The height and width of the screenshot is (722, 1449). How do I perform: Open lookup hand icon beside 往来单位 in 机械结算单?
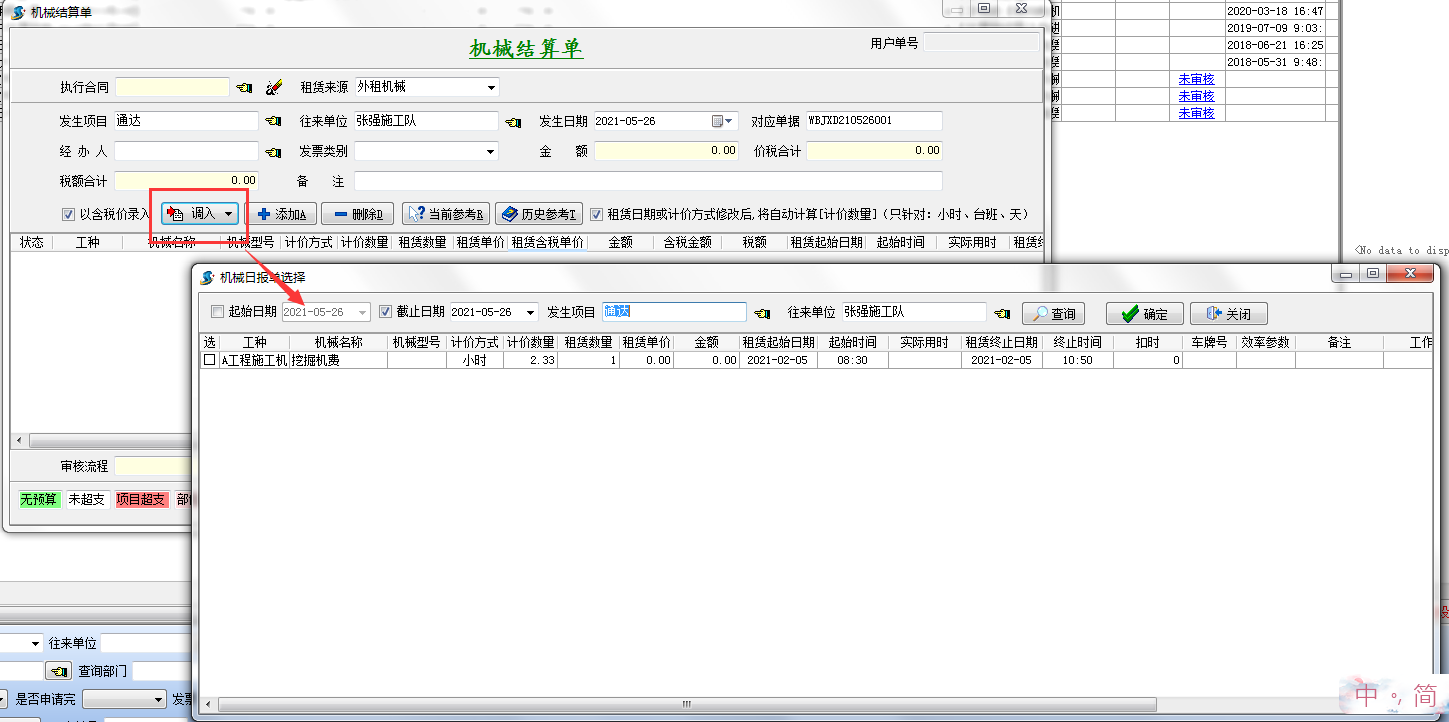coord(513,122)
